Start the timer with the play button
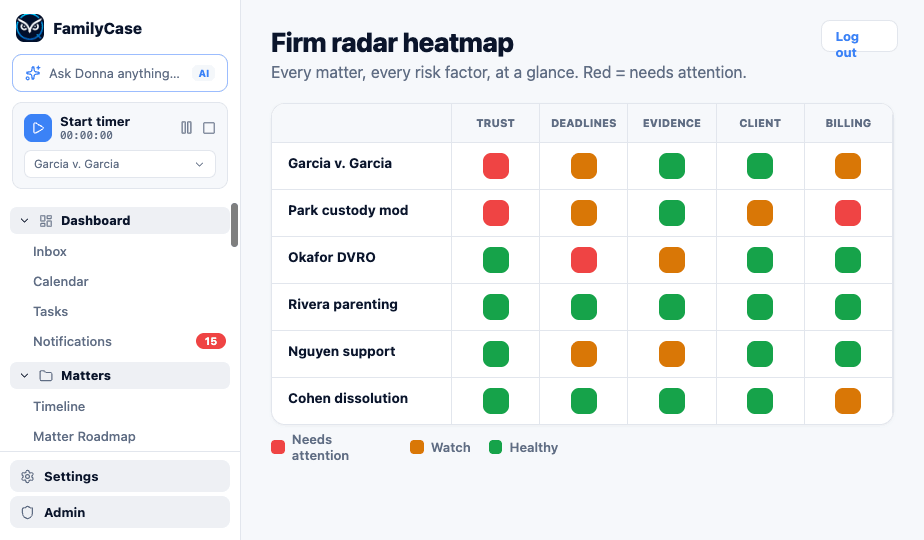 click(38, 128)
